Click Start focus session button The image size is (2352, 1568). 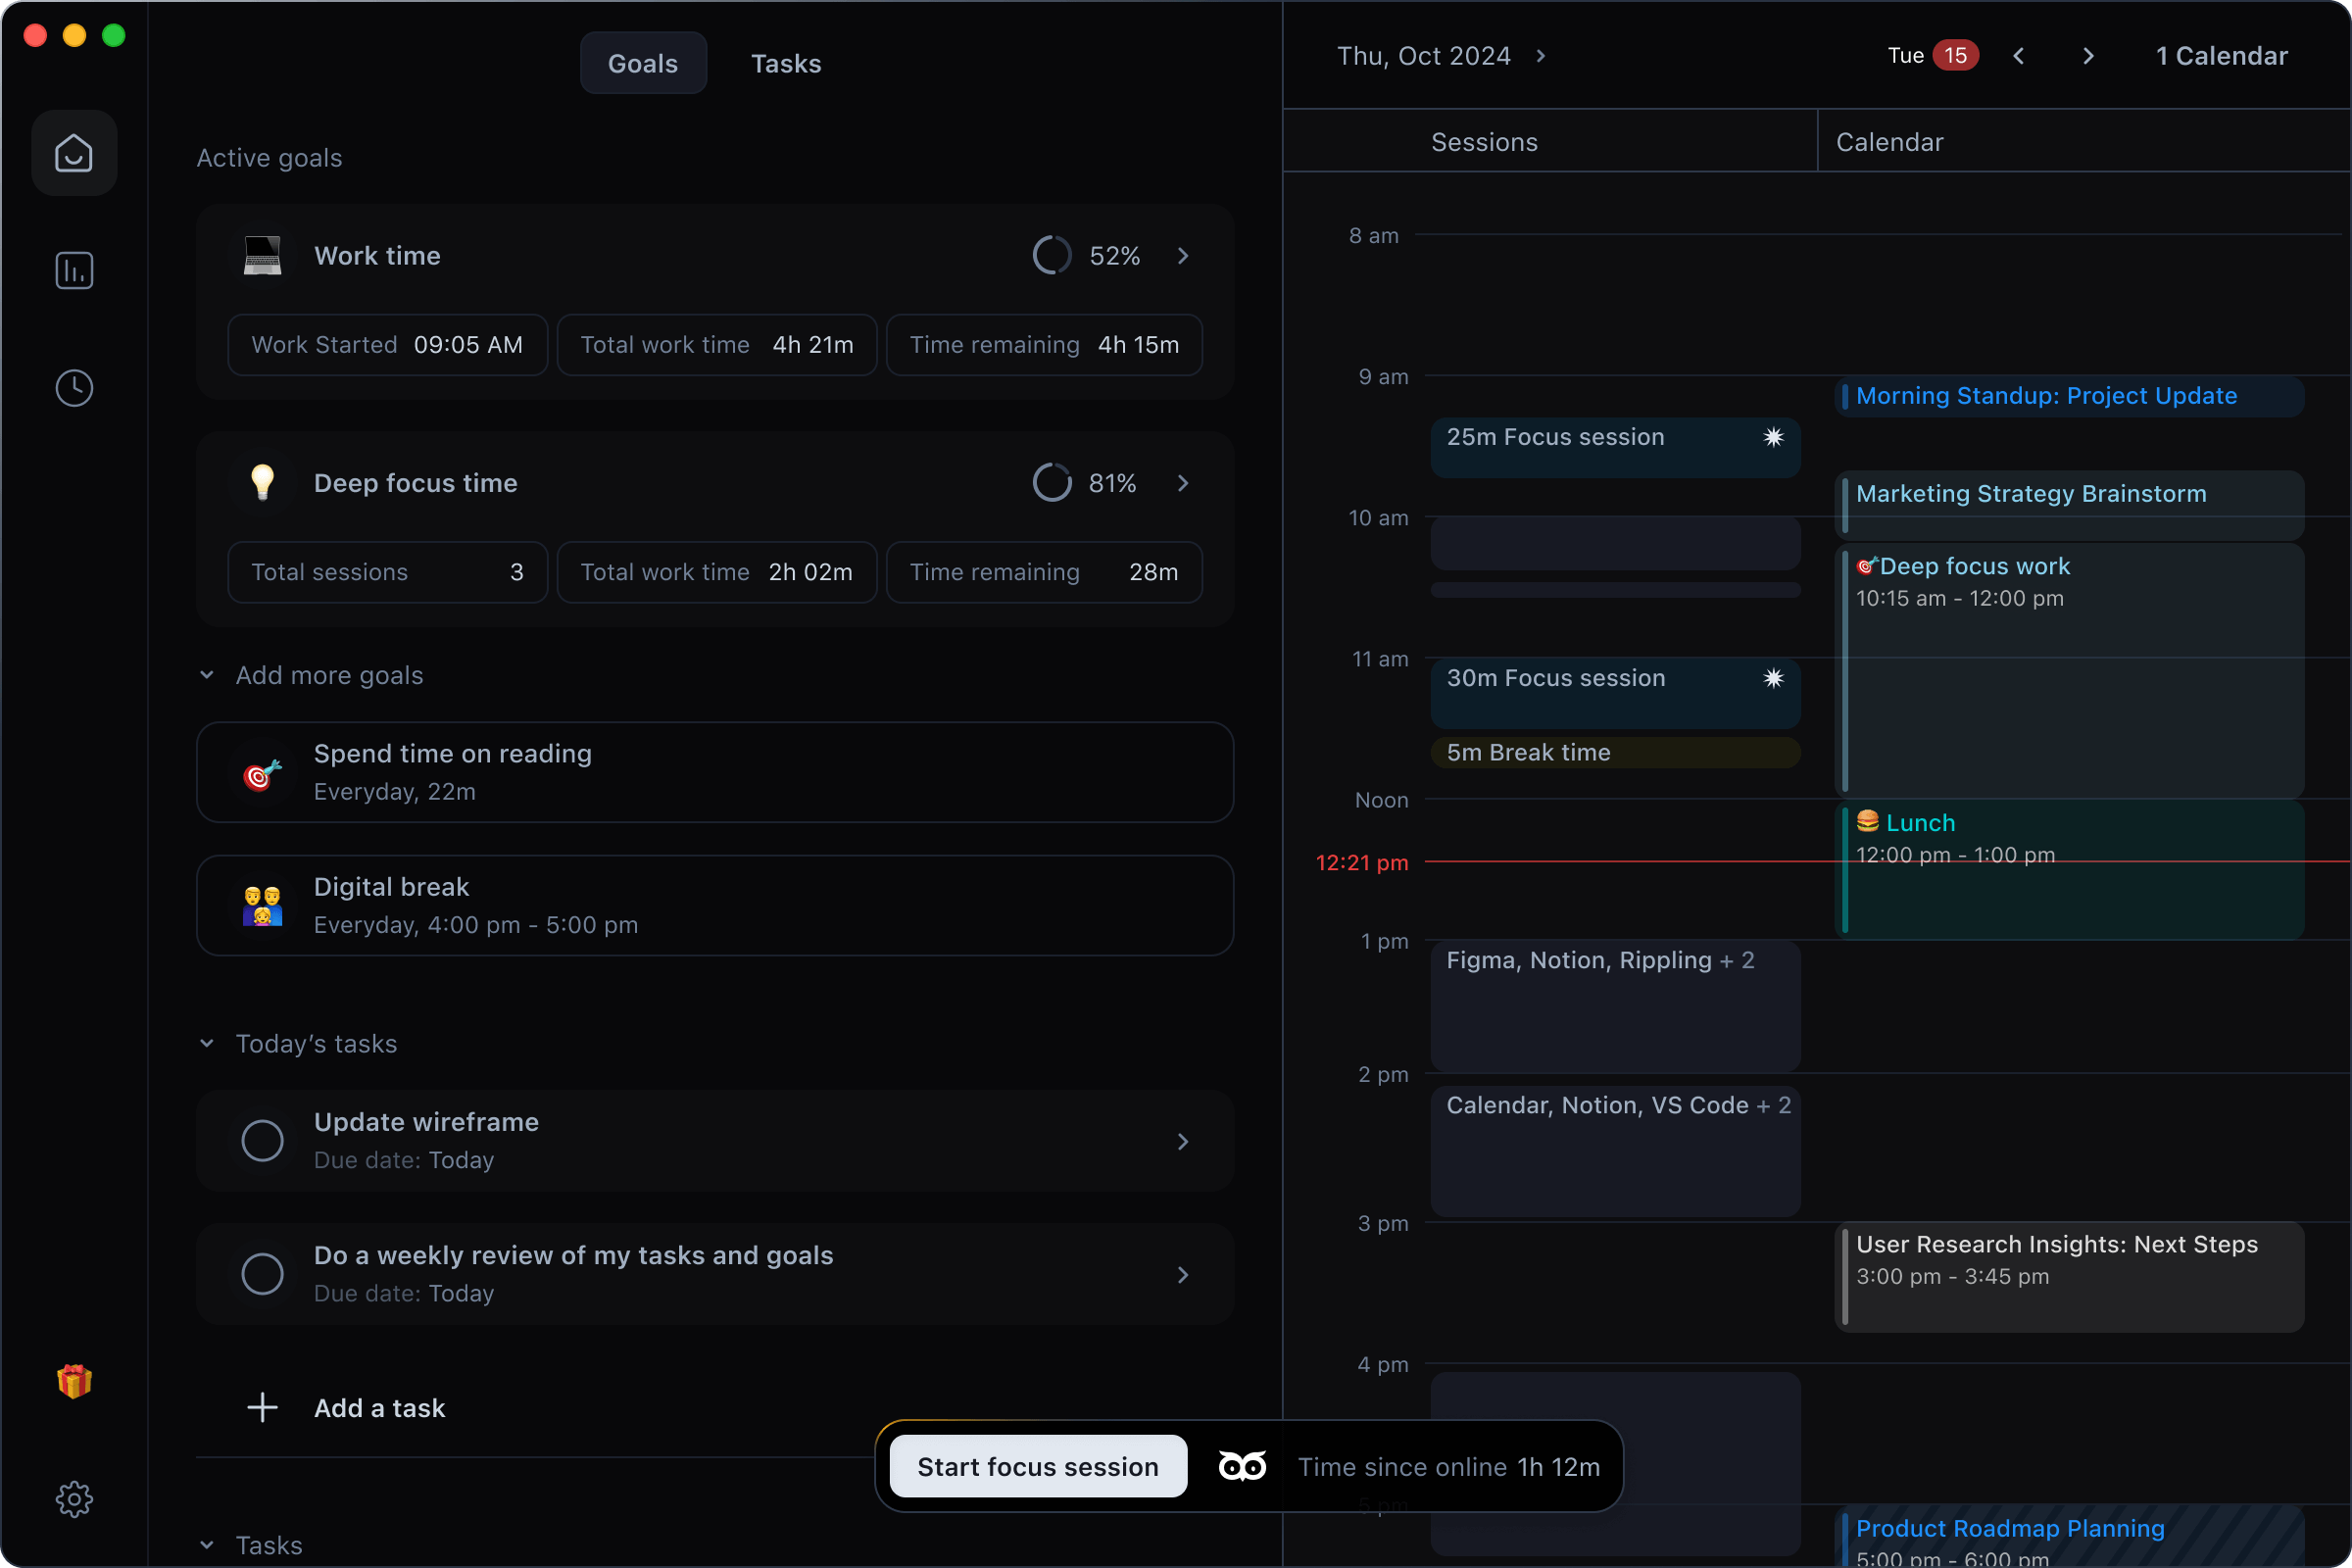click(x=1037, y=1466)
